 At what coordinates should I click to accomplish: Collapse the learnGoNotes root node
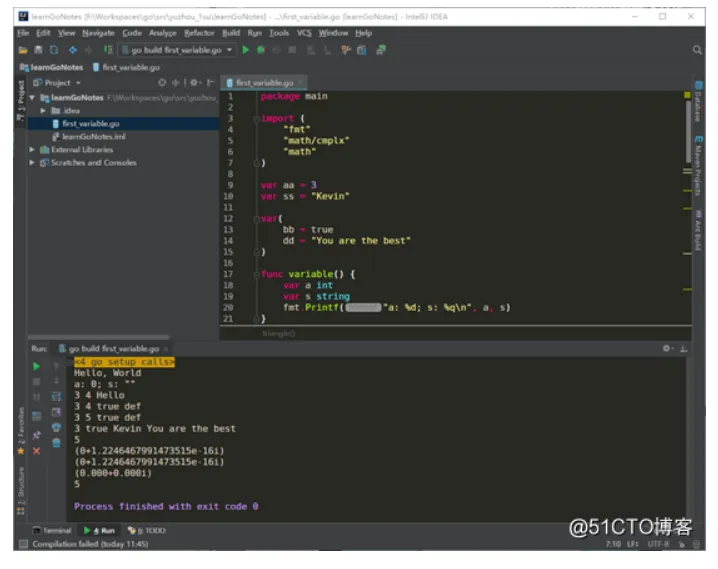(x=32, y=98)
